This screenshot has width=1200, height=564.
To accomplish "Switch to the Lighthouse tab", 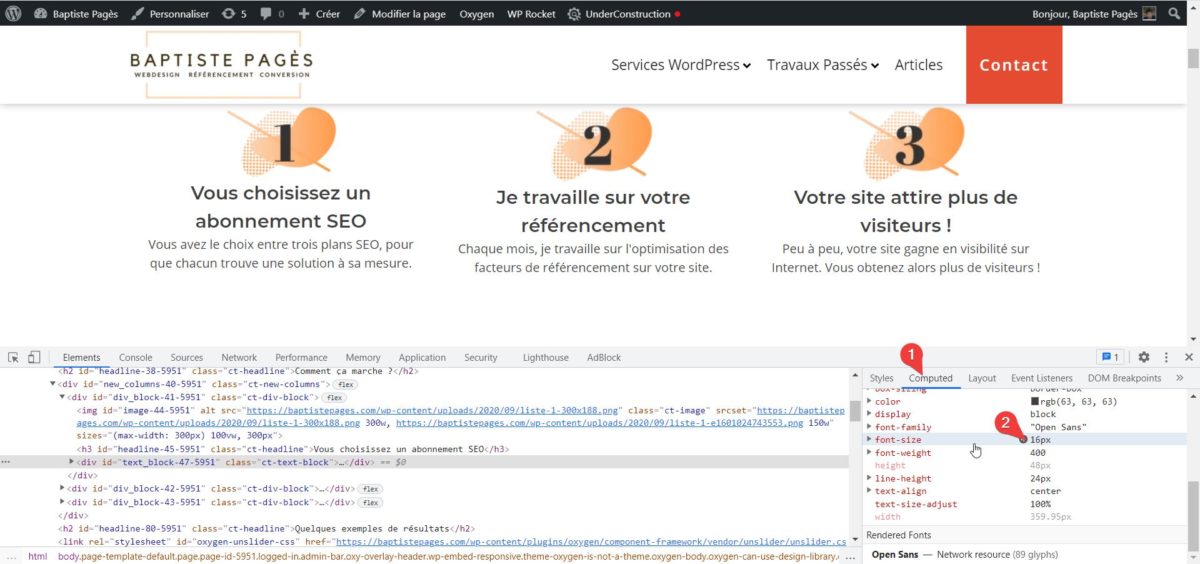I will click(x=545, y=357).
